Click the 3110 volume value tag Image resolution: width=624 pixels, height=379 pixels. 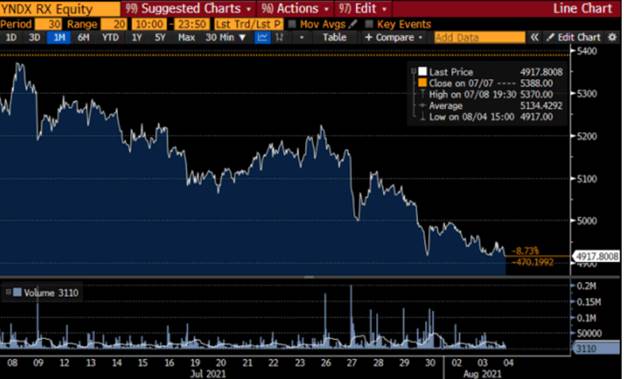596,348
